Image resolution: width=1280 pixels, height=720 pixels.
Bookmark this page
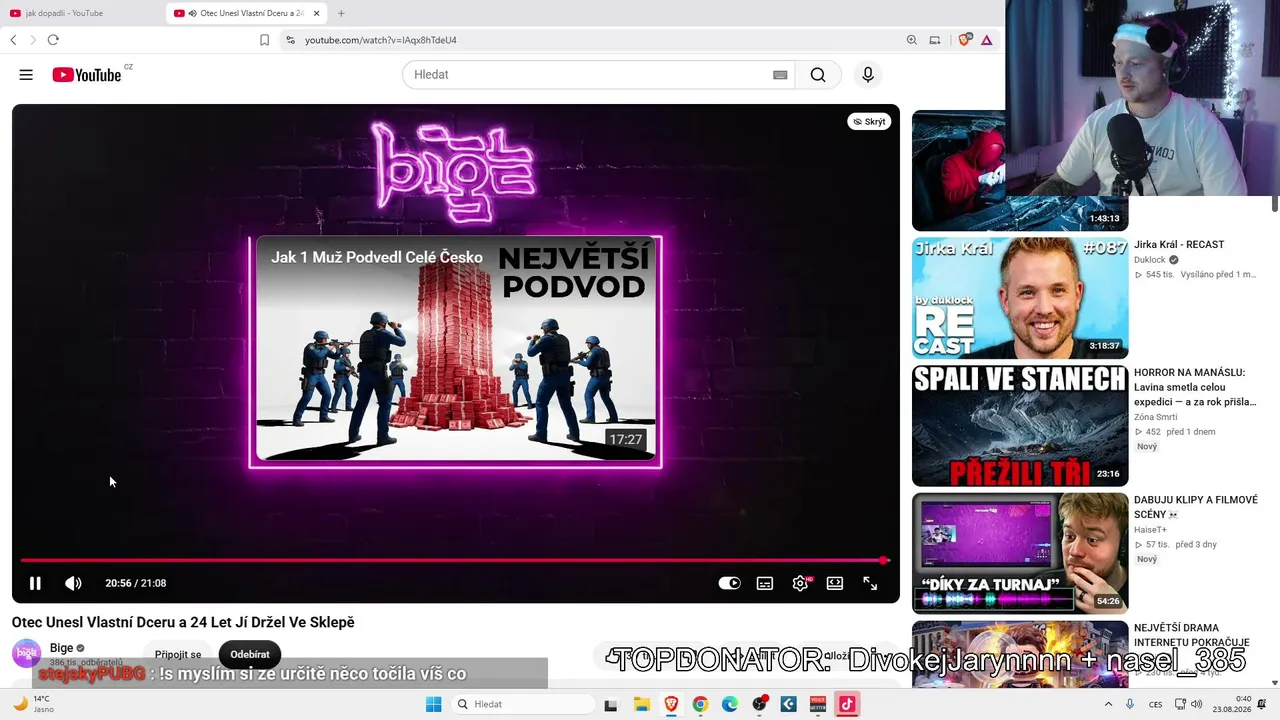click(x=264, y=40)
